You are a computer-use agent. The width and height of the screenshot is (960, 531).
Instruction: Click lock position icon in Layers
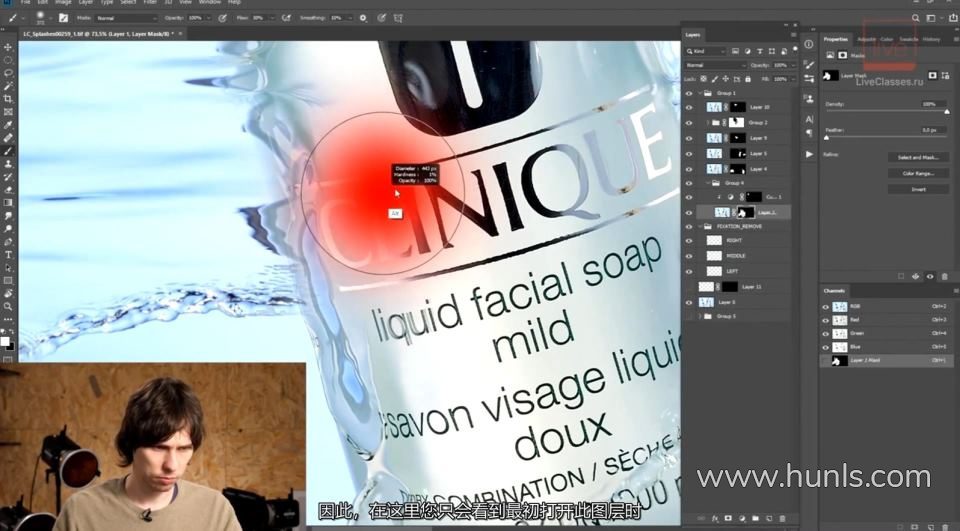coord(726,79)
